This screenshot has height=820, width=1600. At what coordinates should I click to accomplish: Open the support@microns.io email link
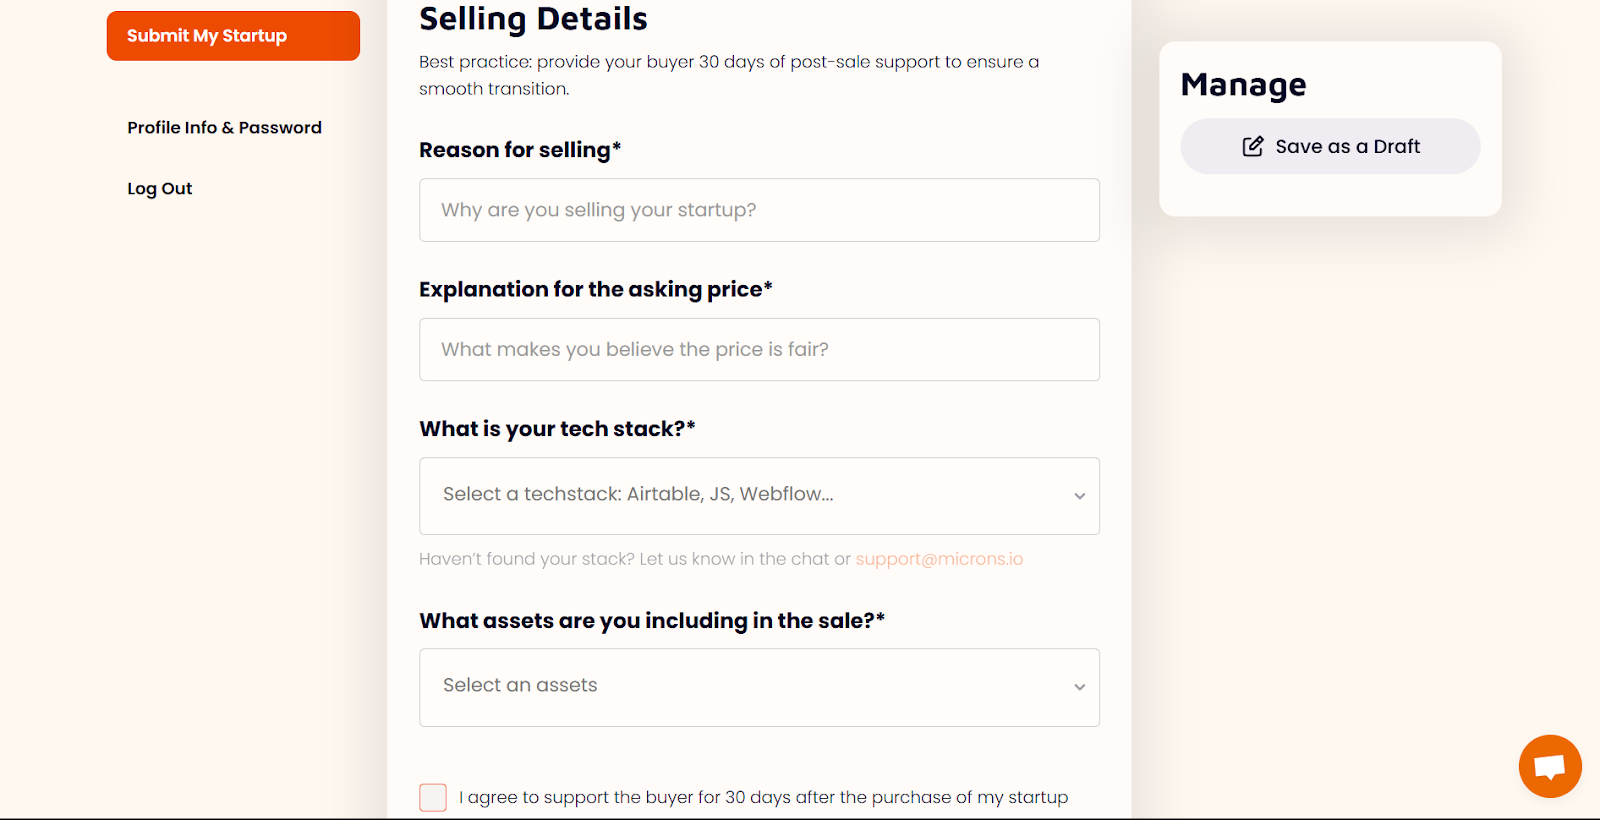pos(939,559)
